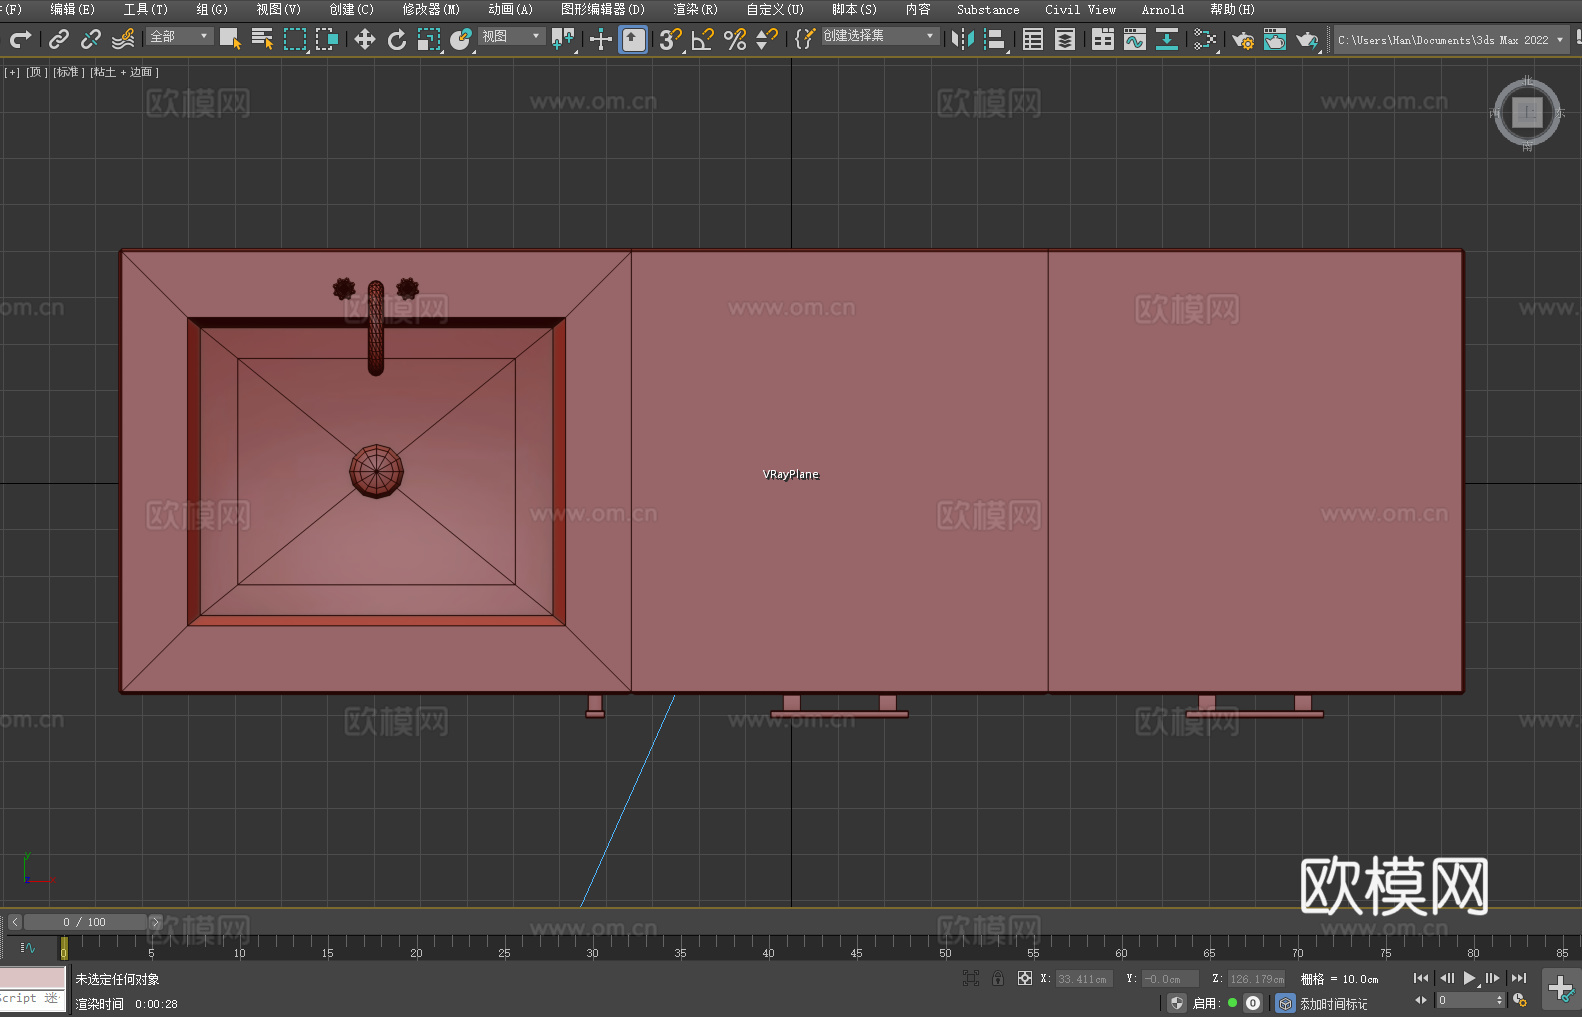
Task: Open the Civil View menu
Action: 1080,10
